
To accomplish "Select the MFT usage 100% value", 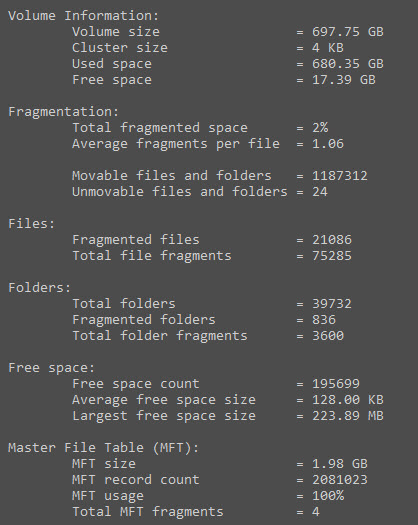I will 328,496.
